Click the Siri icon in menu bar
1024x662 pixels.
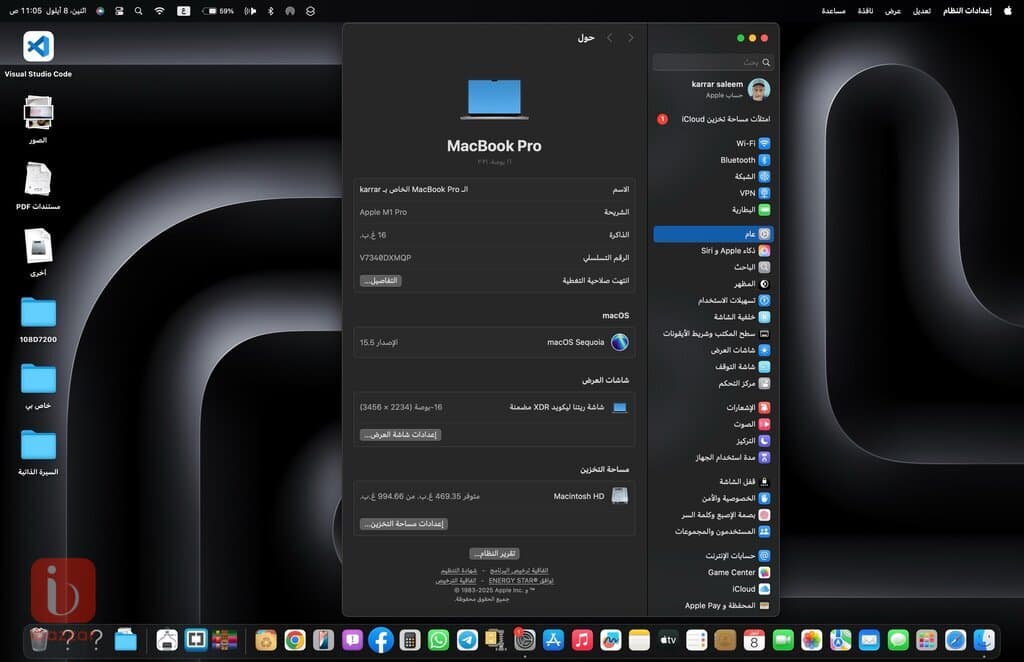pos(100,10)
